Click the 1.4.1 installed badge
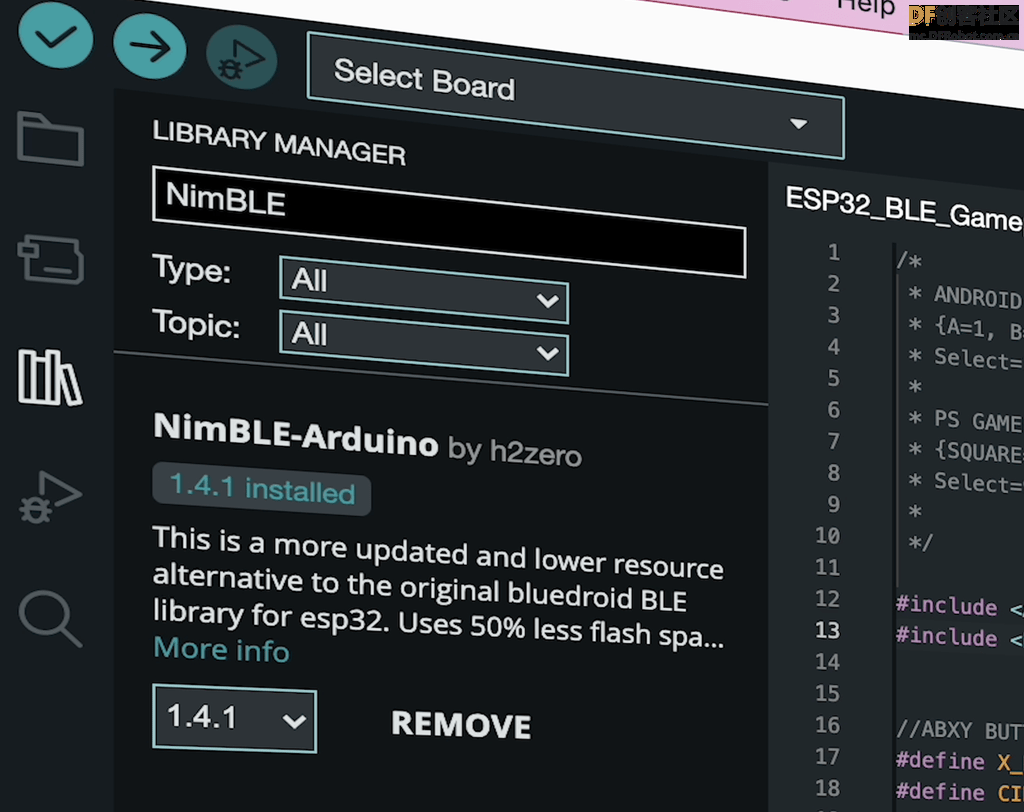The width and height of the screenshot is (1024, 812). [x=262, y=489]
